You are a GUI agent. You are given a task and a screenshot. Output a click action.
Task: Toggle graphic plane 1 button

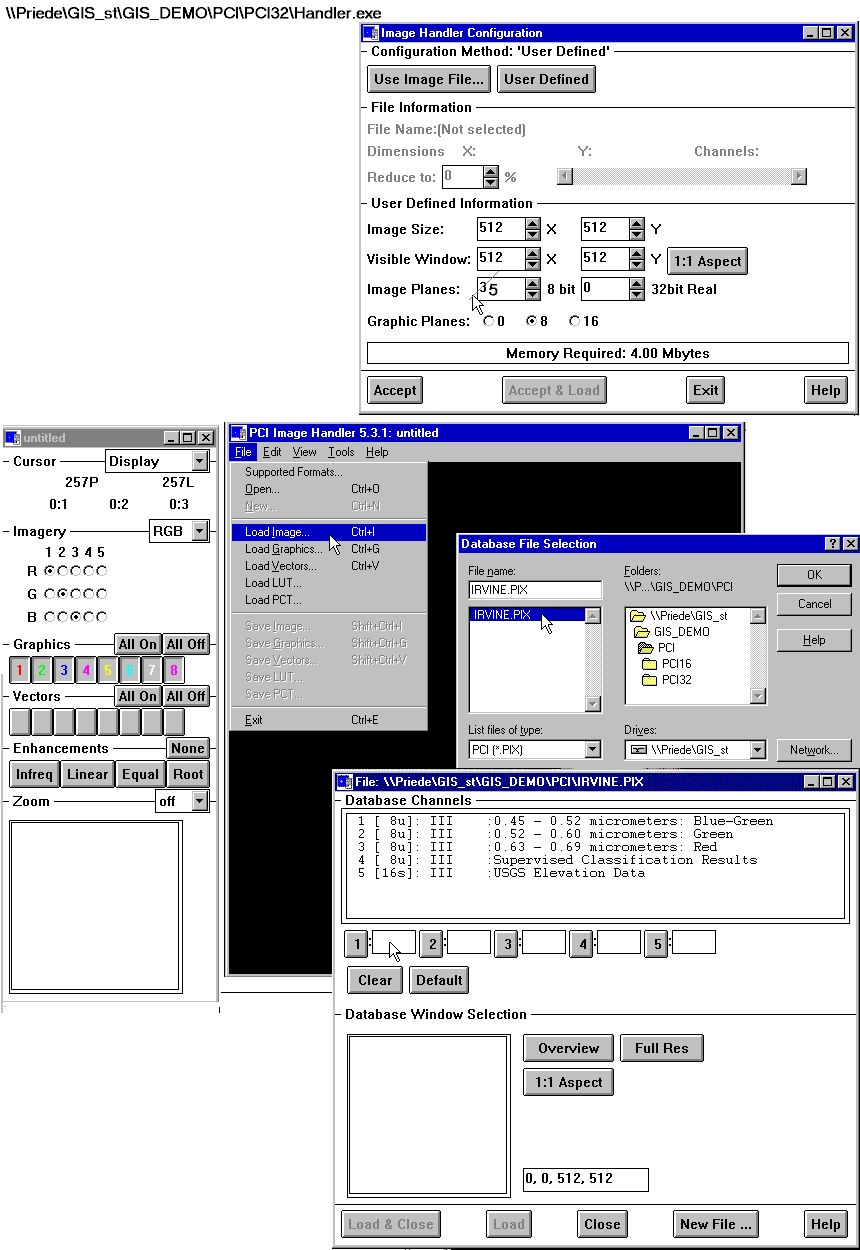coord(20,671)
